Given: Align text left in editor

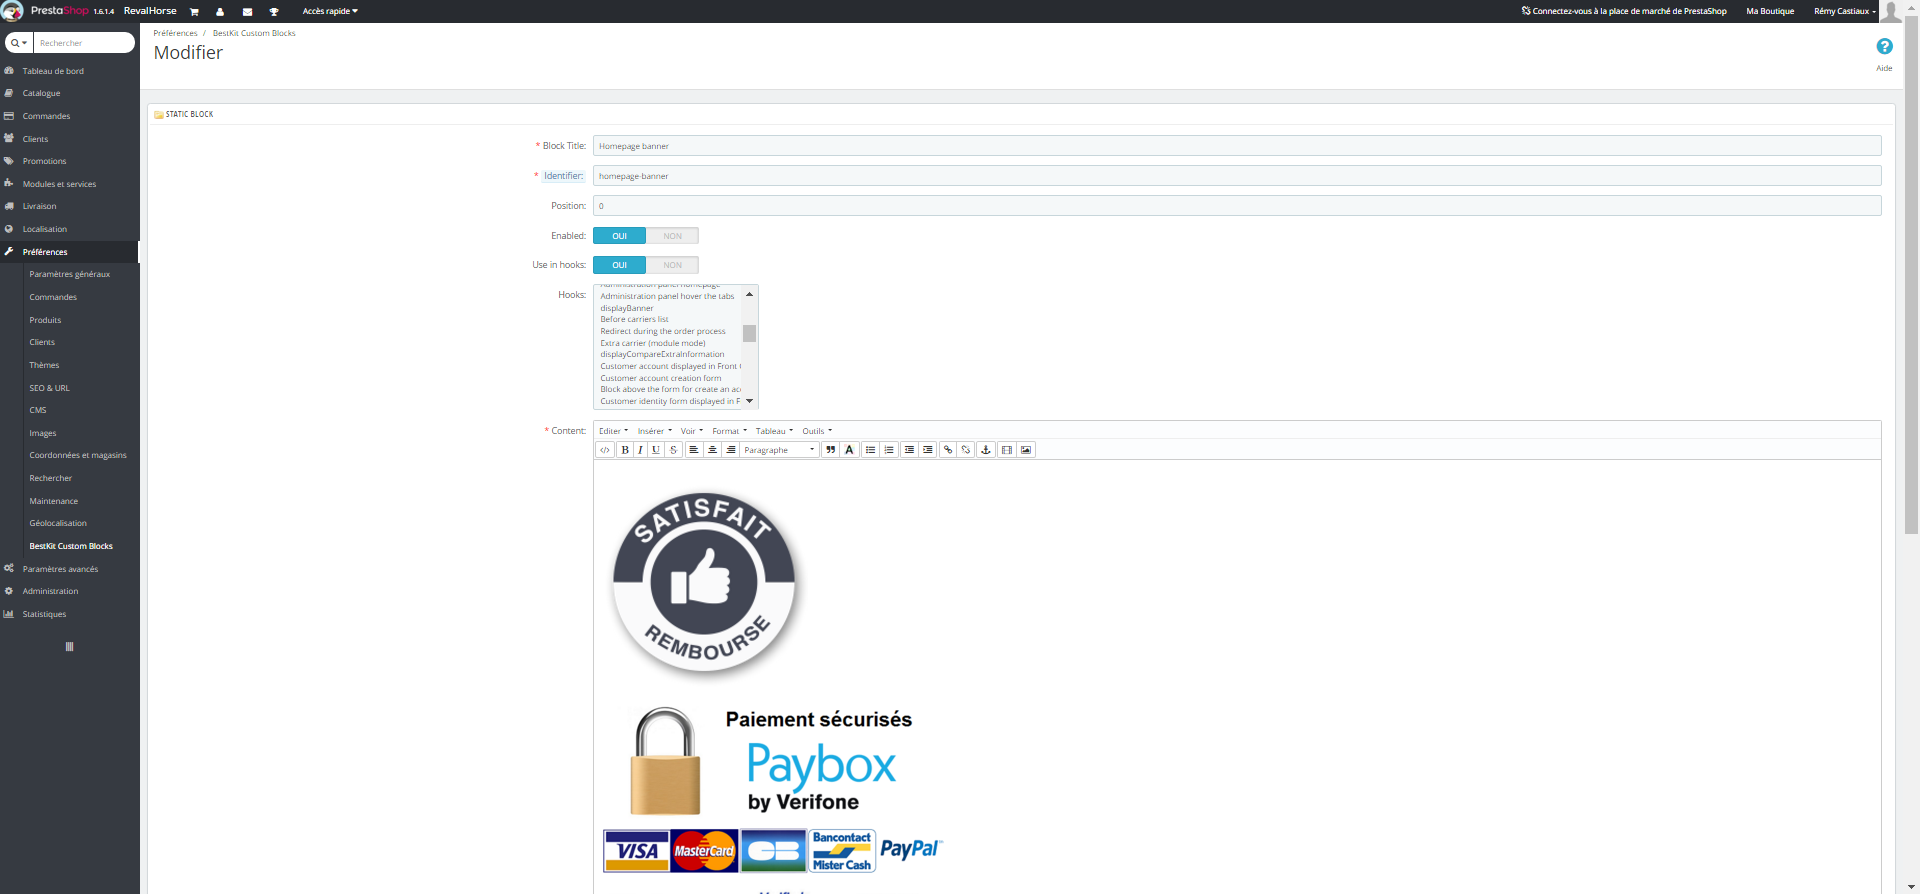Looking at the screenshot, I should [693, 450].
